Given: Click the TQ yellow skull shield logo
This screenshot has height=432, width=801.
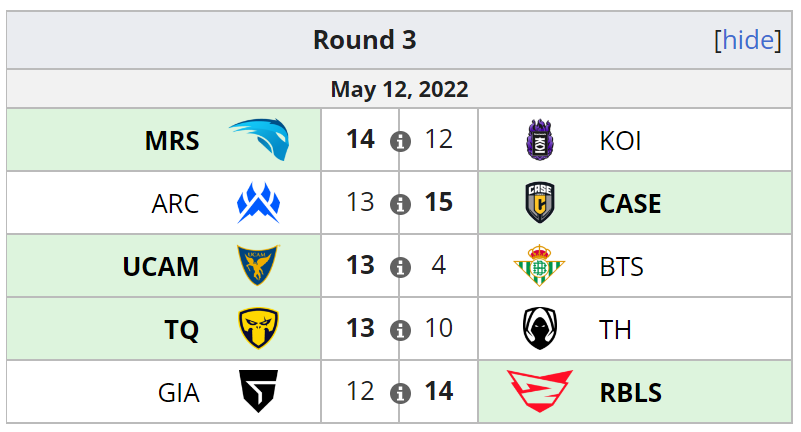Looking at the screenshot, I should click(258, 328).
